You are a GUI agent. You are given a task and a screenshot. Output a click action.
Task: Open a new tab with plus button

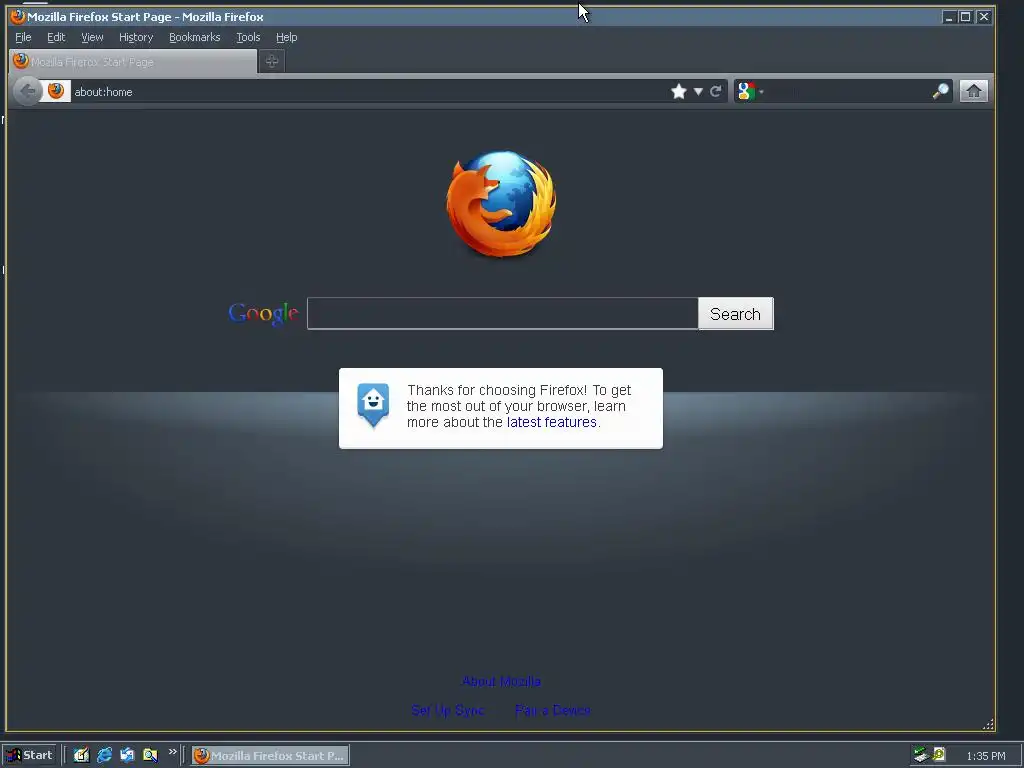[x=272, y=61]
